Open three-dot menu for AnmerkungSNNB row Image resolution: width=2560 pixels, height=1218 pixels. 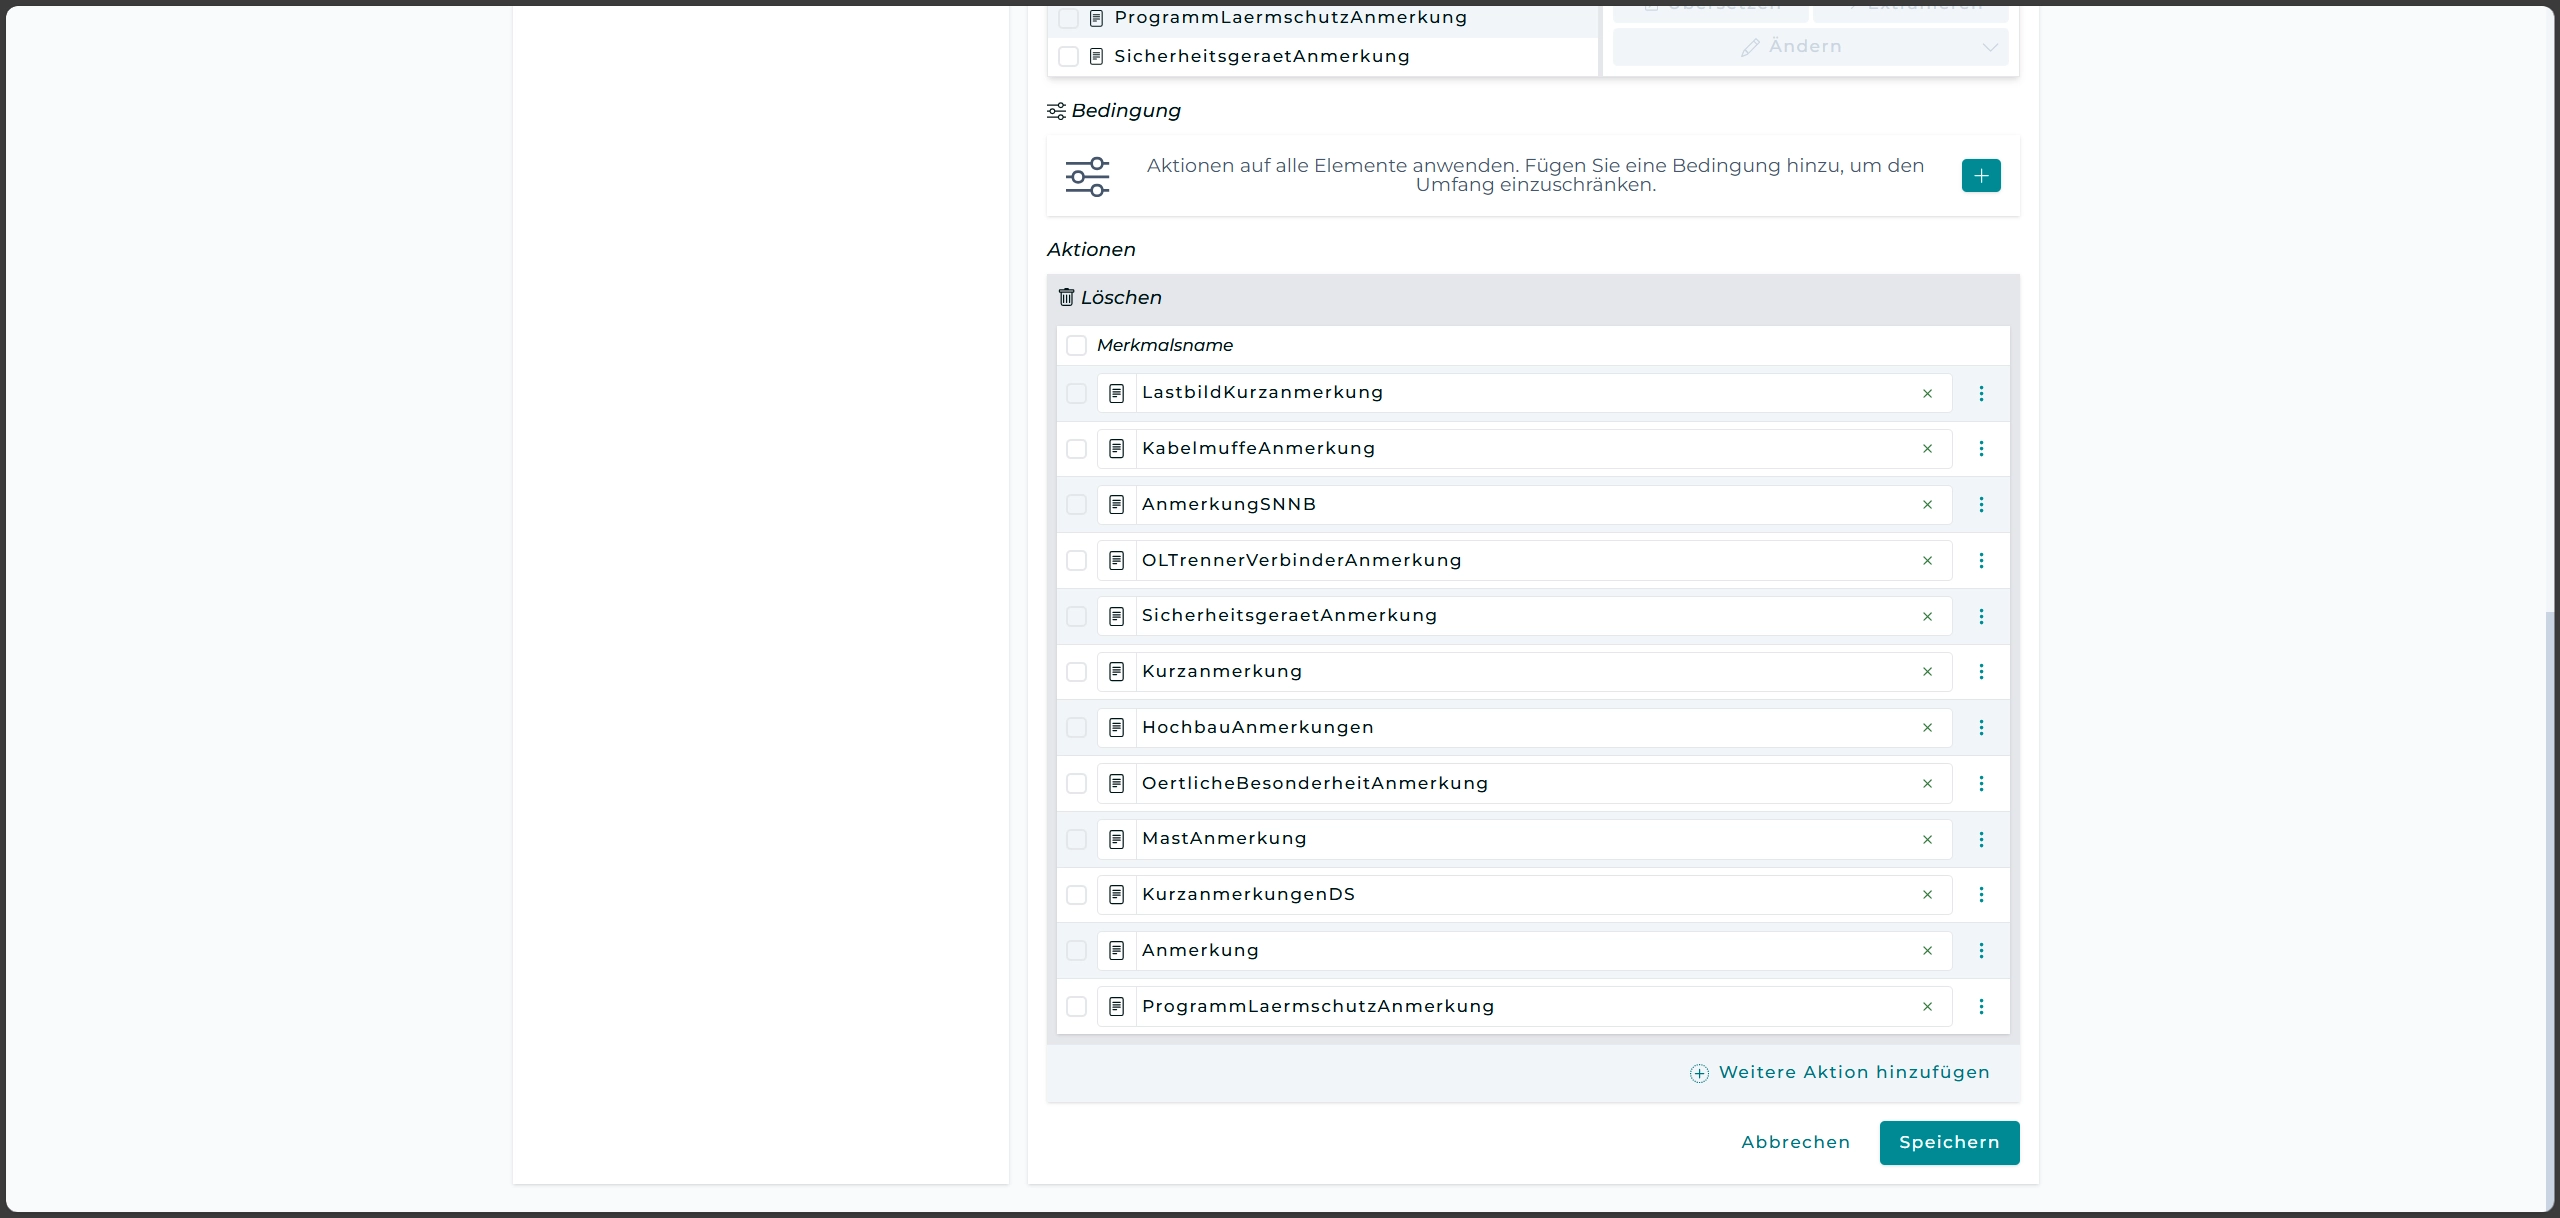pos(1980,505)
